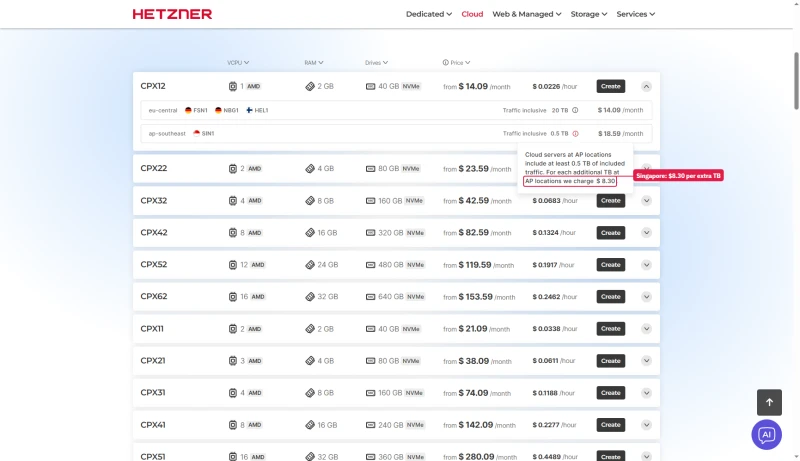Click the CPU chip icon in CPX22 row
The width and height of the screenshot is (800, 461).
click(233, 169)
